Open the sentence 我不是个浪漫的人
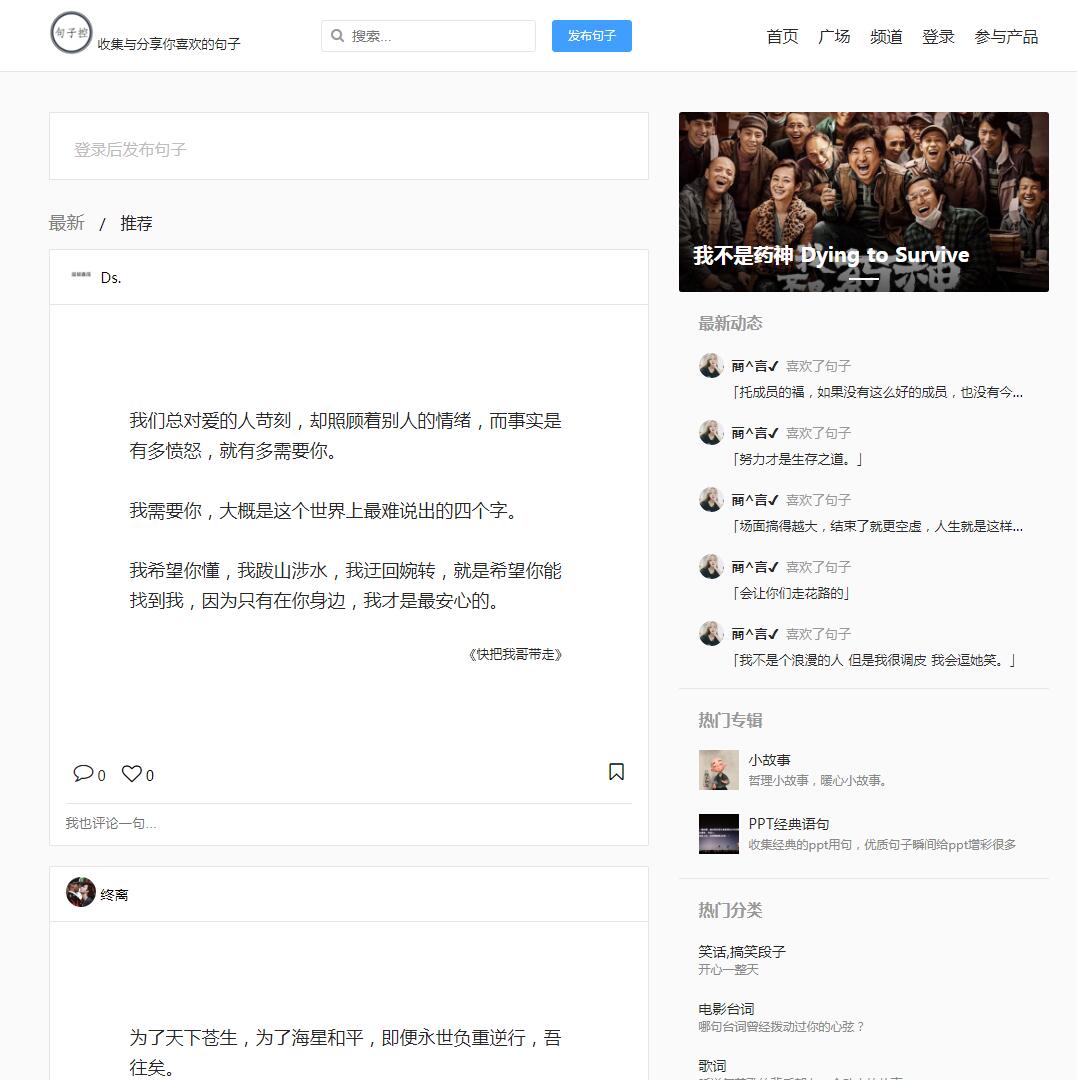The image size is (1077, 1080). [874, 660]
